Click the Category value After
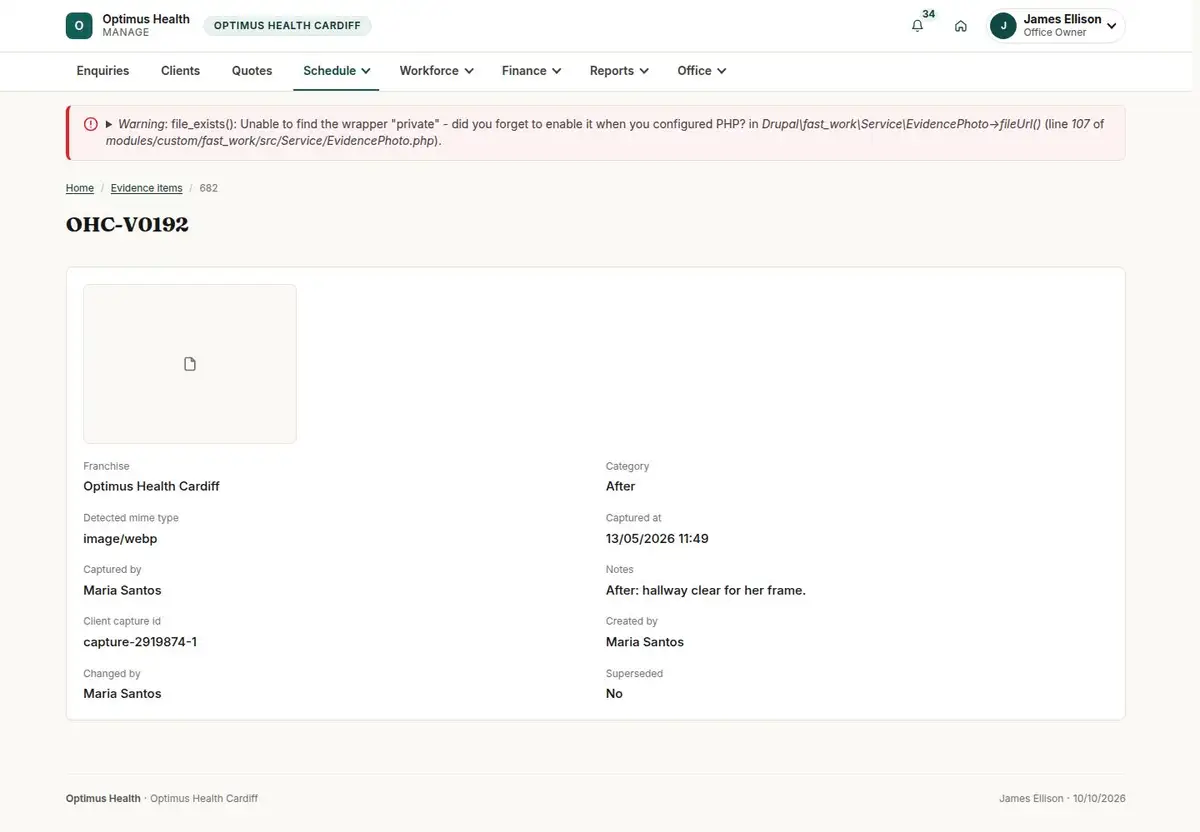This screenshot has height=832, width=1200. pos(621,486)
